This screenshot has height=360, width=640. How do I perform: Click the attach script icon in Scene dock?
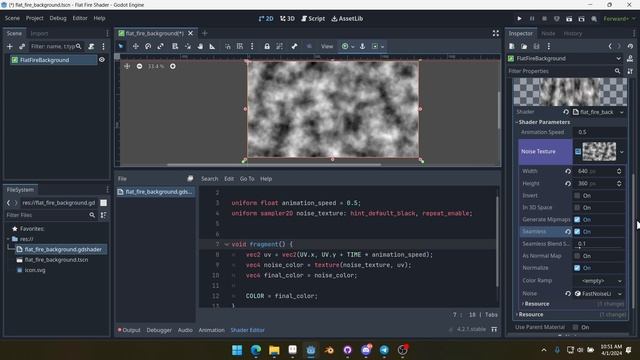click(x=91, y=47)
